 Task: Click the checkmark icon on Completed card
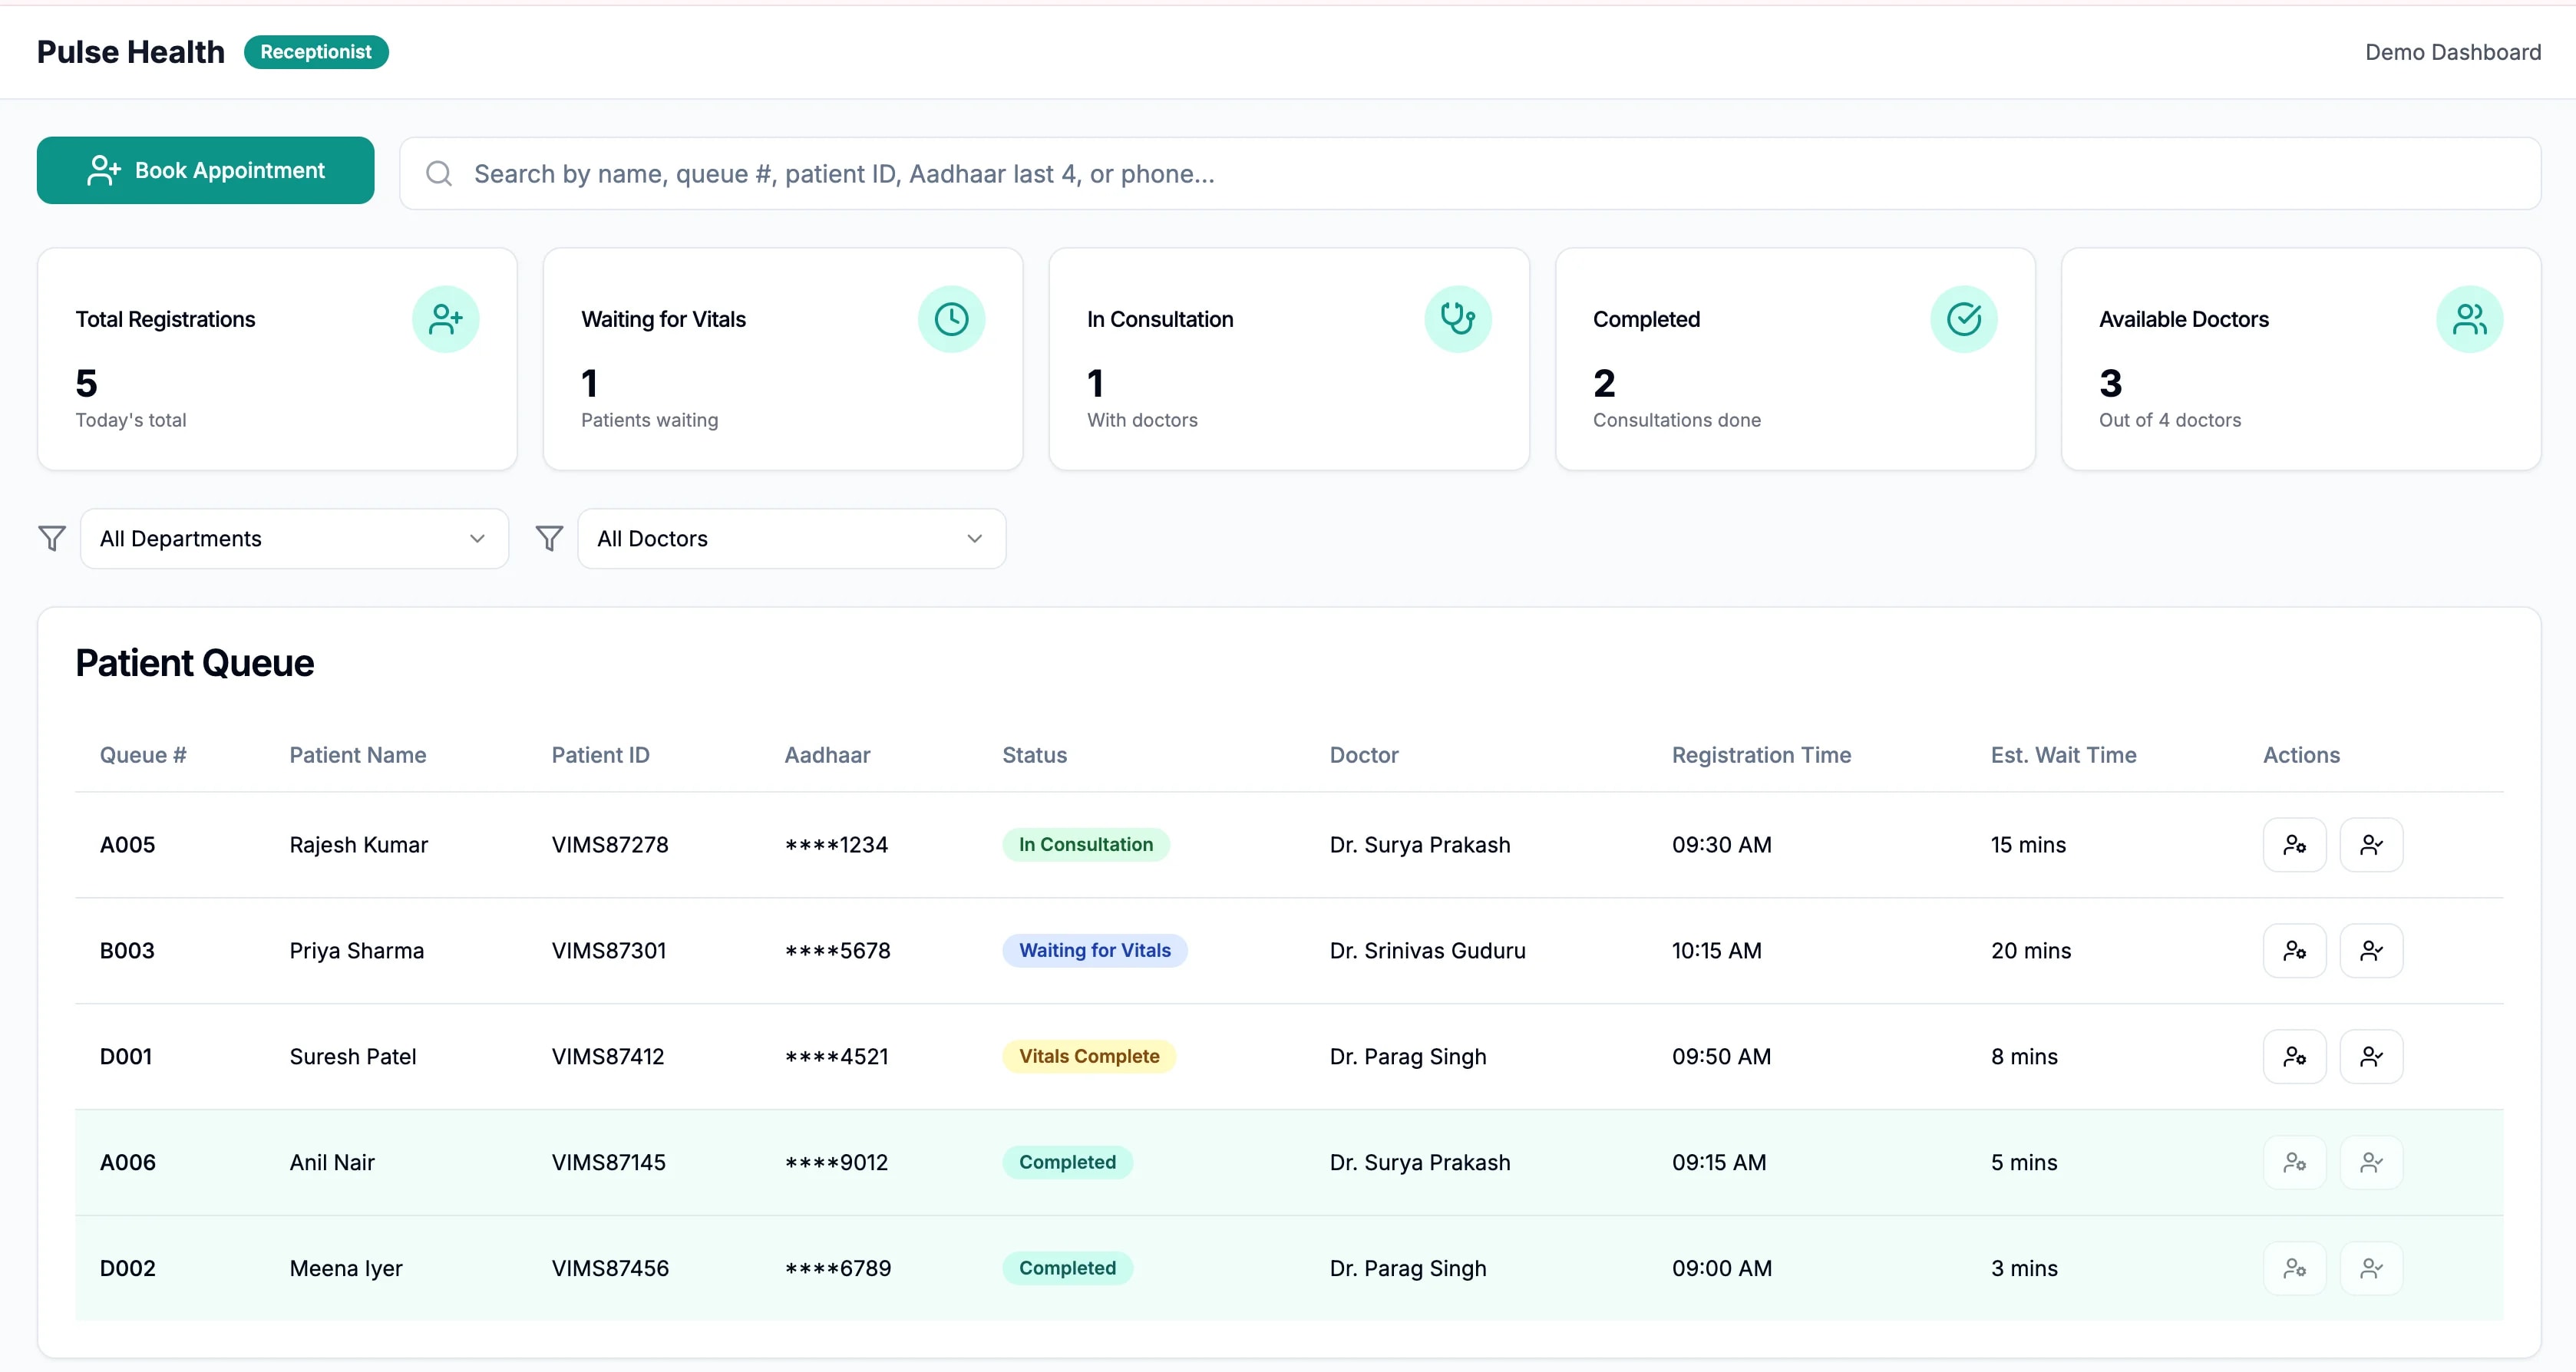point(1963,318)
